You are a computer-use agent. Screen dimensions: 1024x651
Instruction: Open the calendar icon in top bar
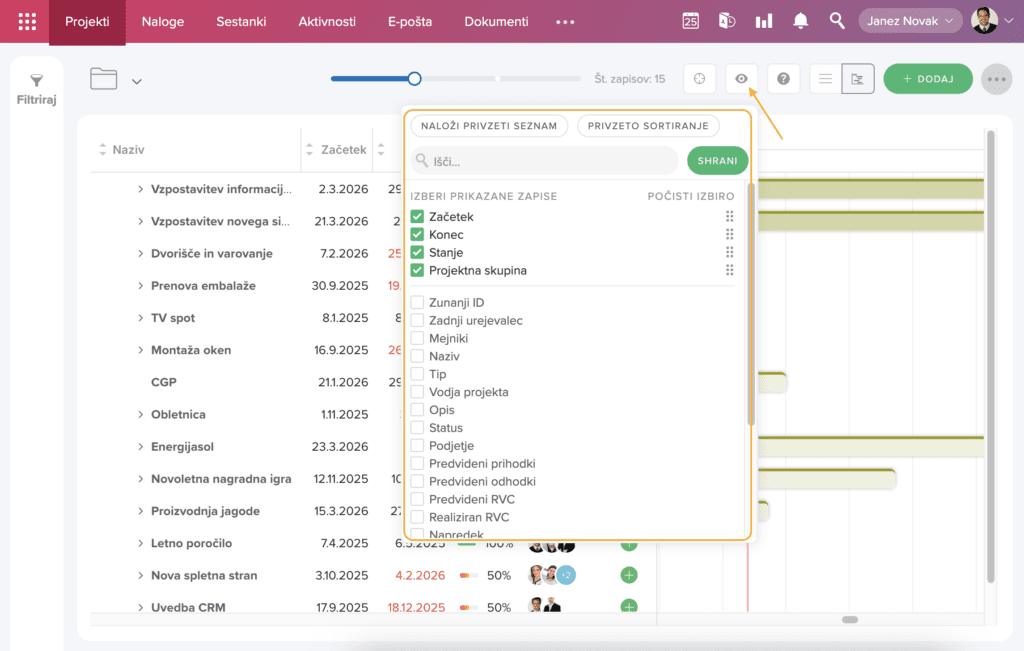(690, 21)
